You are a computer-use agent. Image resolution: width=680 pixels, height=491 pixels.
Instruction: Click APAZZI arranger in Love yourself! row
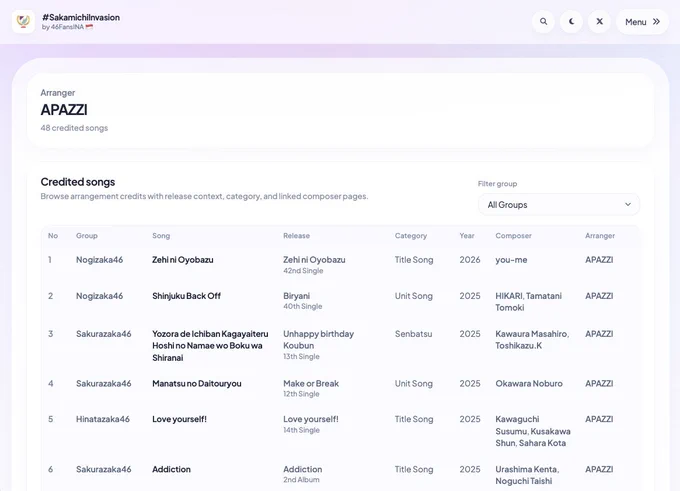pyautogui.click(x=599, y=419)
